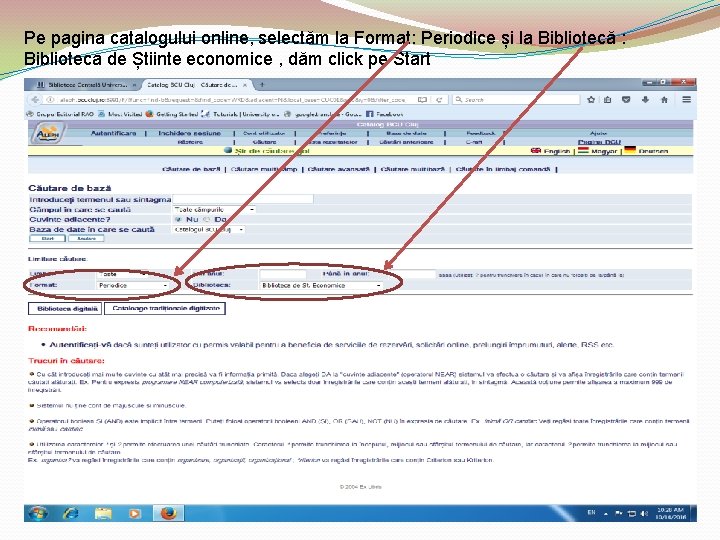Click the Facebook bookmark icon

click(x=370, y=114)
